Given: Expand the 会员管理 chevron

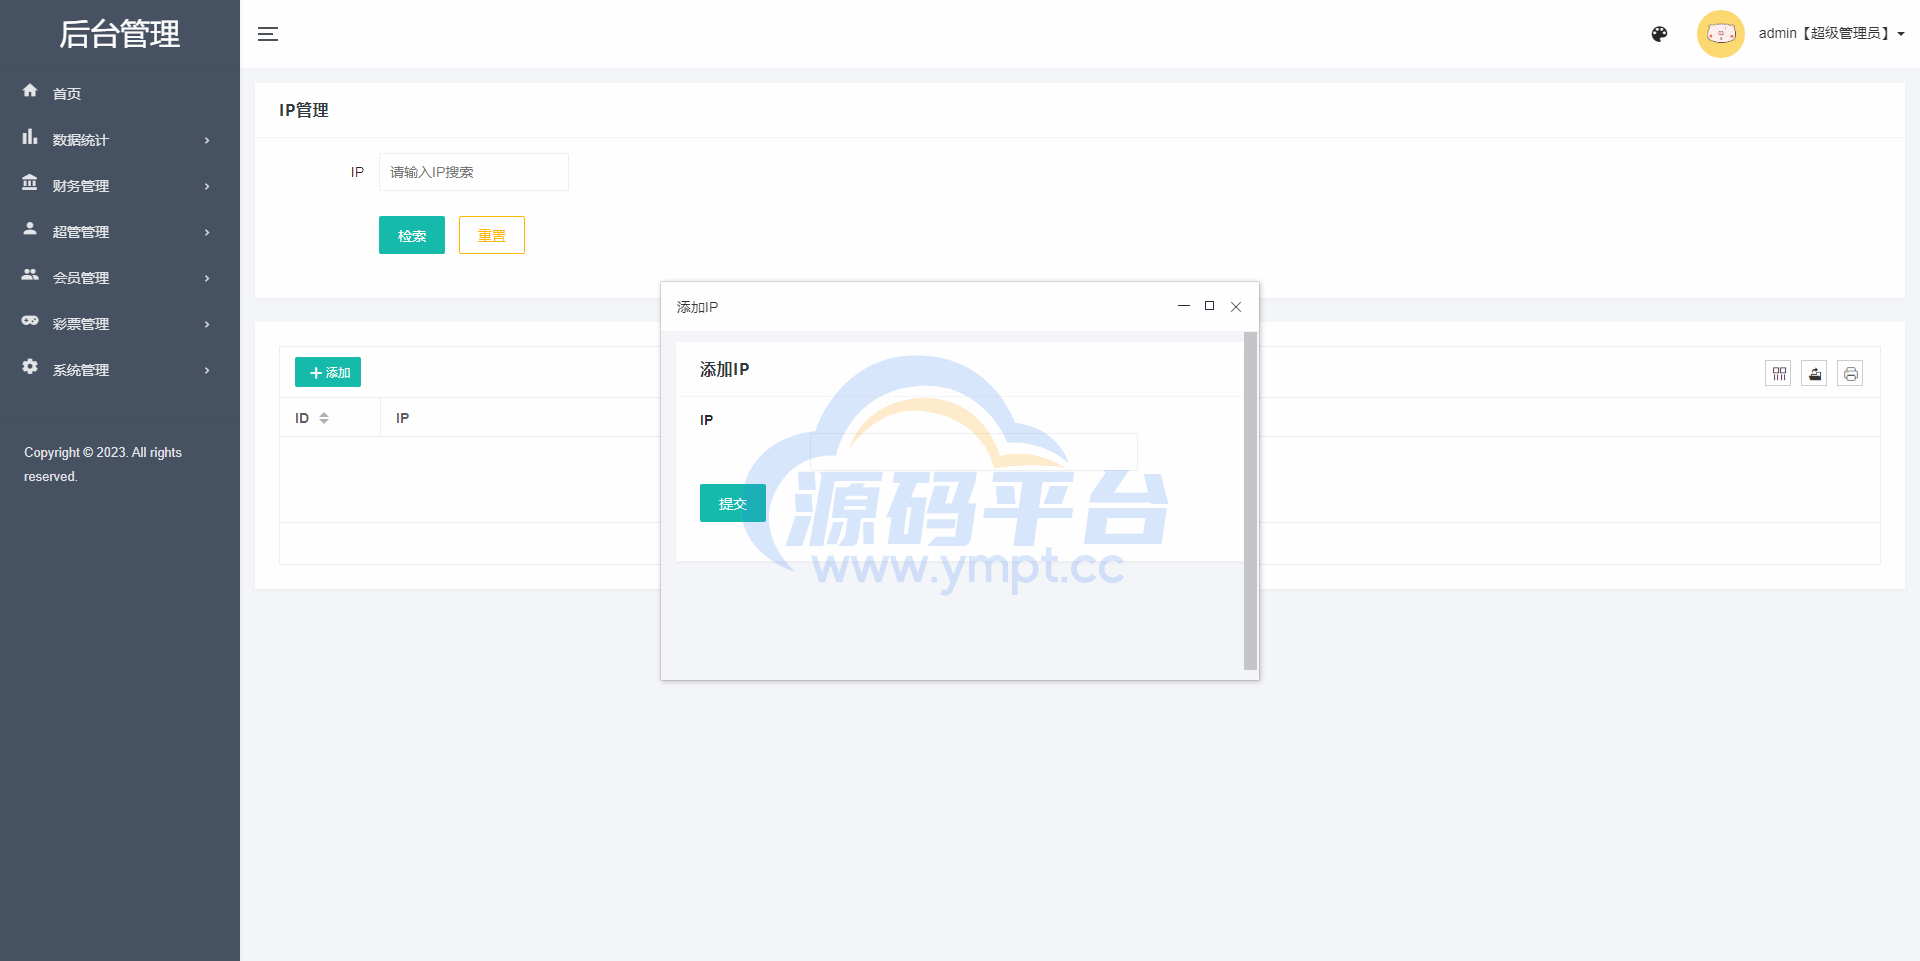Looking at the screenshot, I should [207, 278].
